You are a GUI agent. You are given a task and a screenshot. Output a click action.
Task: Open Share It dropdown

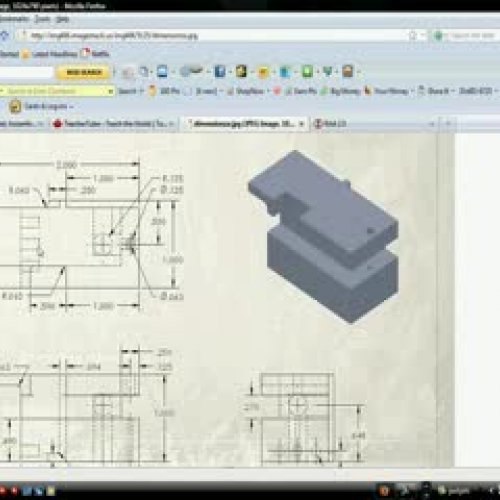(x=436, y=91)
